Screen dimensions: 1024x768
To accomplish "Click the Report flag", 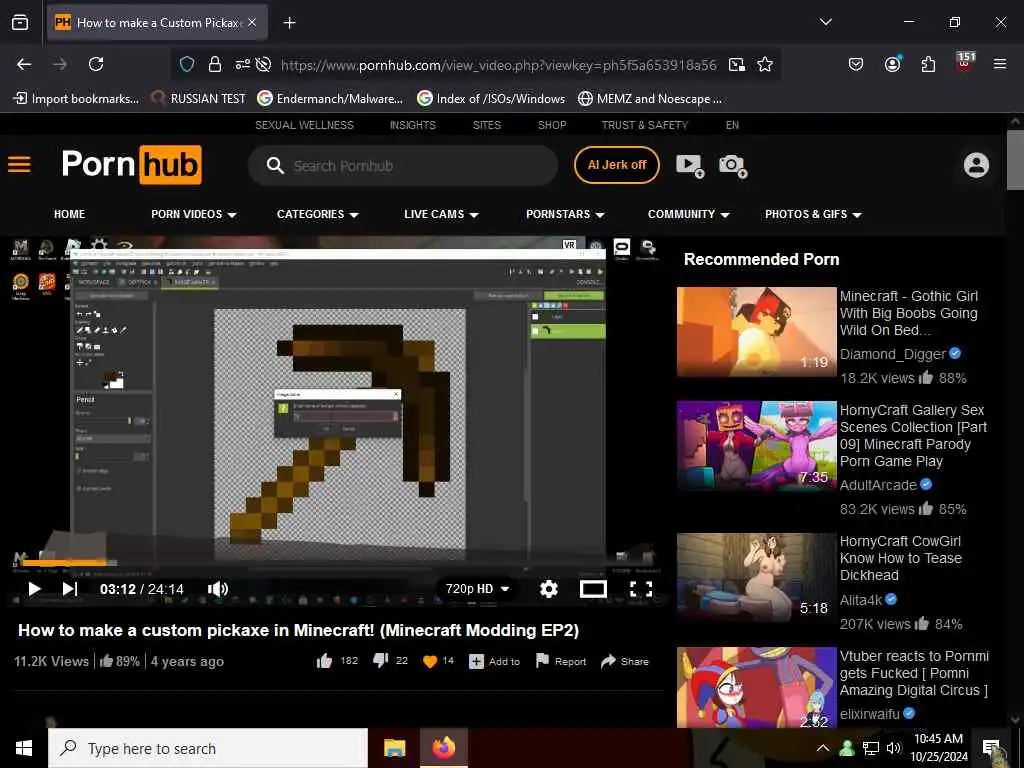I will (560, 662).
